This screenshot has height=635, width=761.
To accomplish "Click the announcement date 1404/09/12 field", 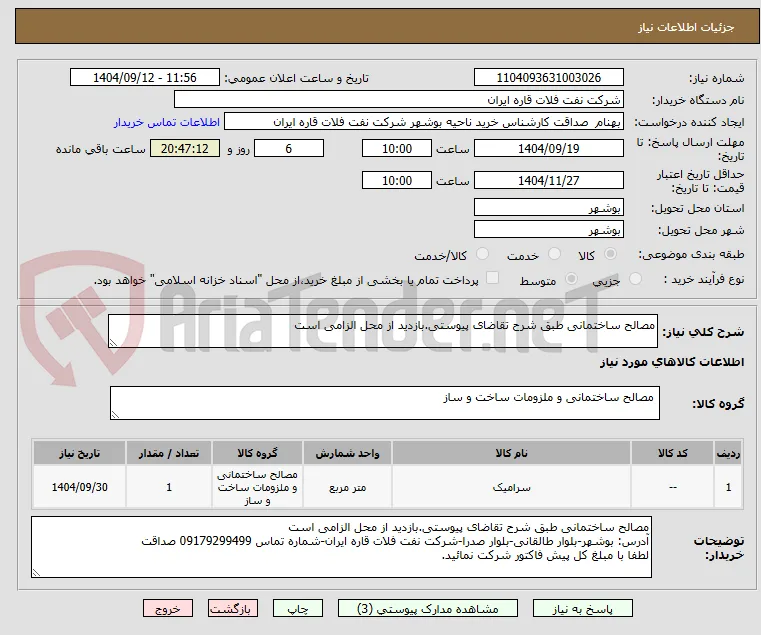I will [145, 78].
